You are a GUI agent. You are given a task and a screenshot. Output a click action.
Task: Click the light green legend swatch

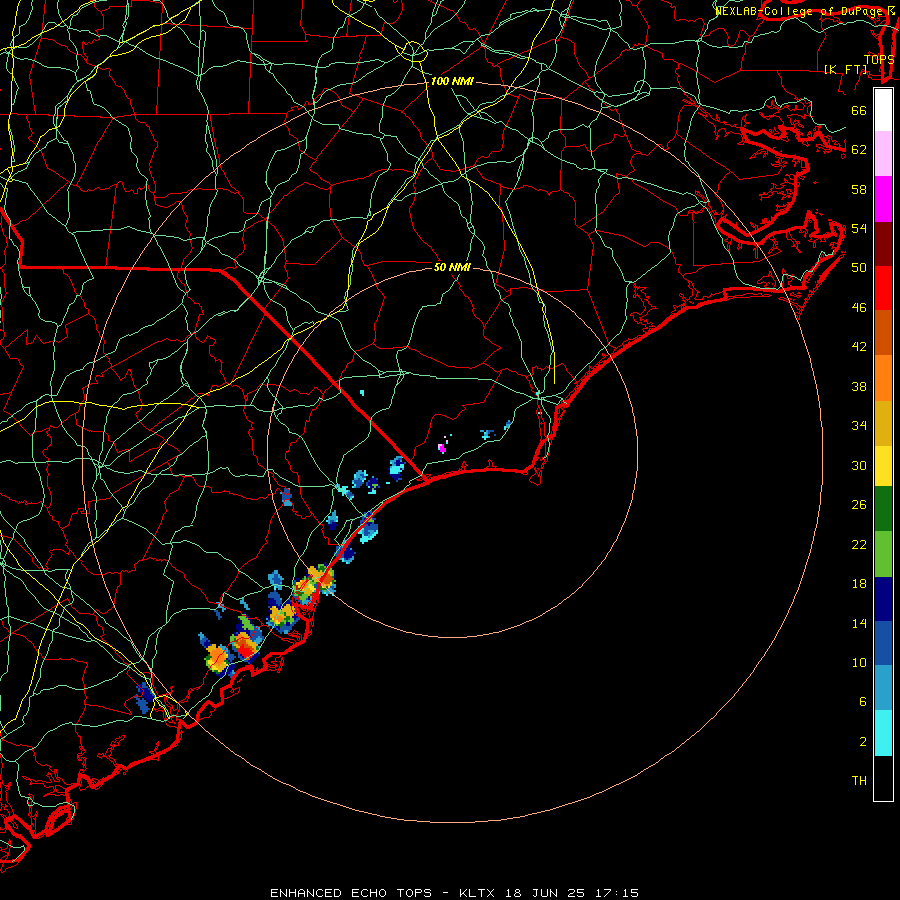(883, 554)
